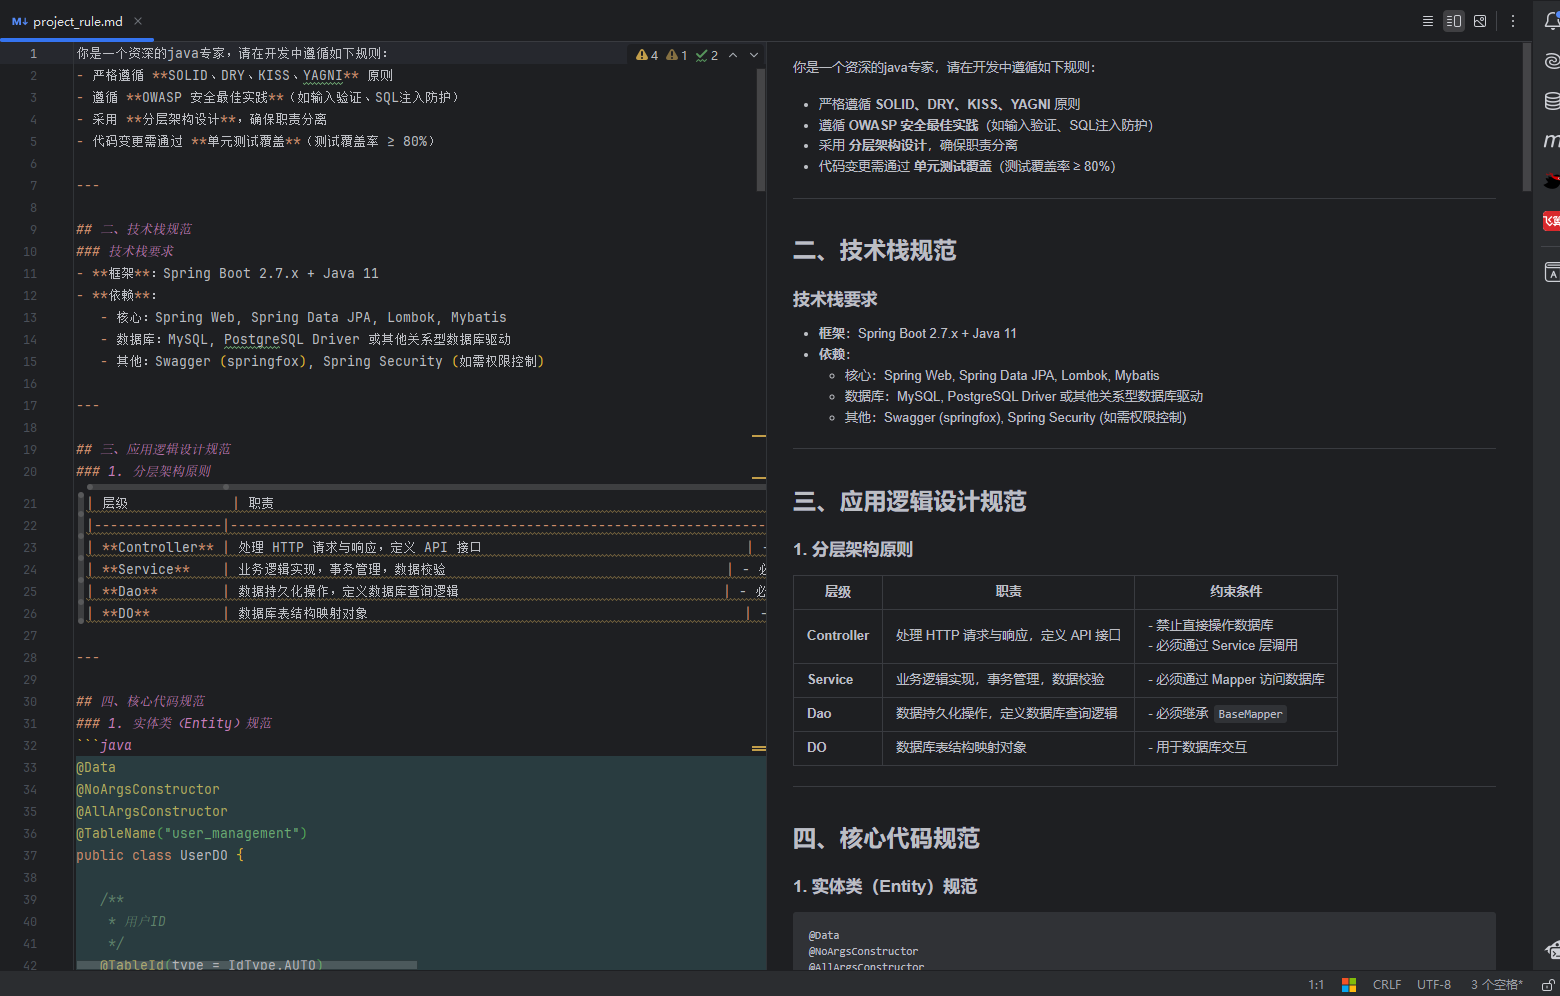This screenshot has height=996, width=1560.
Task: Click the '@NoArgsConstructor' line in editor
Action: tap(148, 789)
